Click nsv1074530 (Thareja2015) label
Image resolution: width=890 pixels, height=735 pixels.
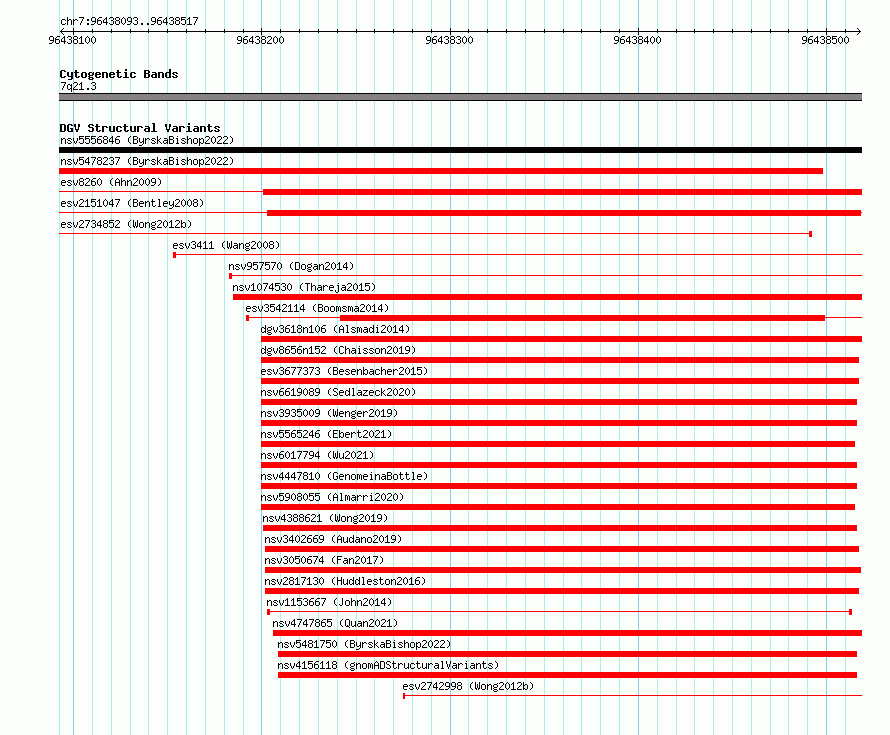coord(304,287)
